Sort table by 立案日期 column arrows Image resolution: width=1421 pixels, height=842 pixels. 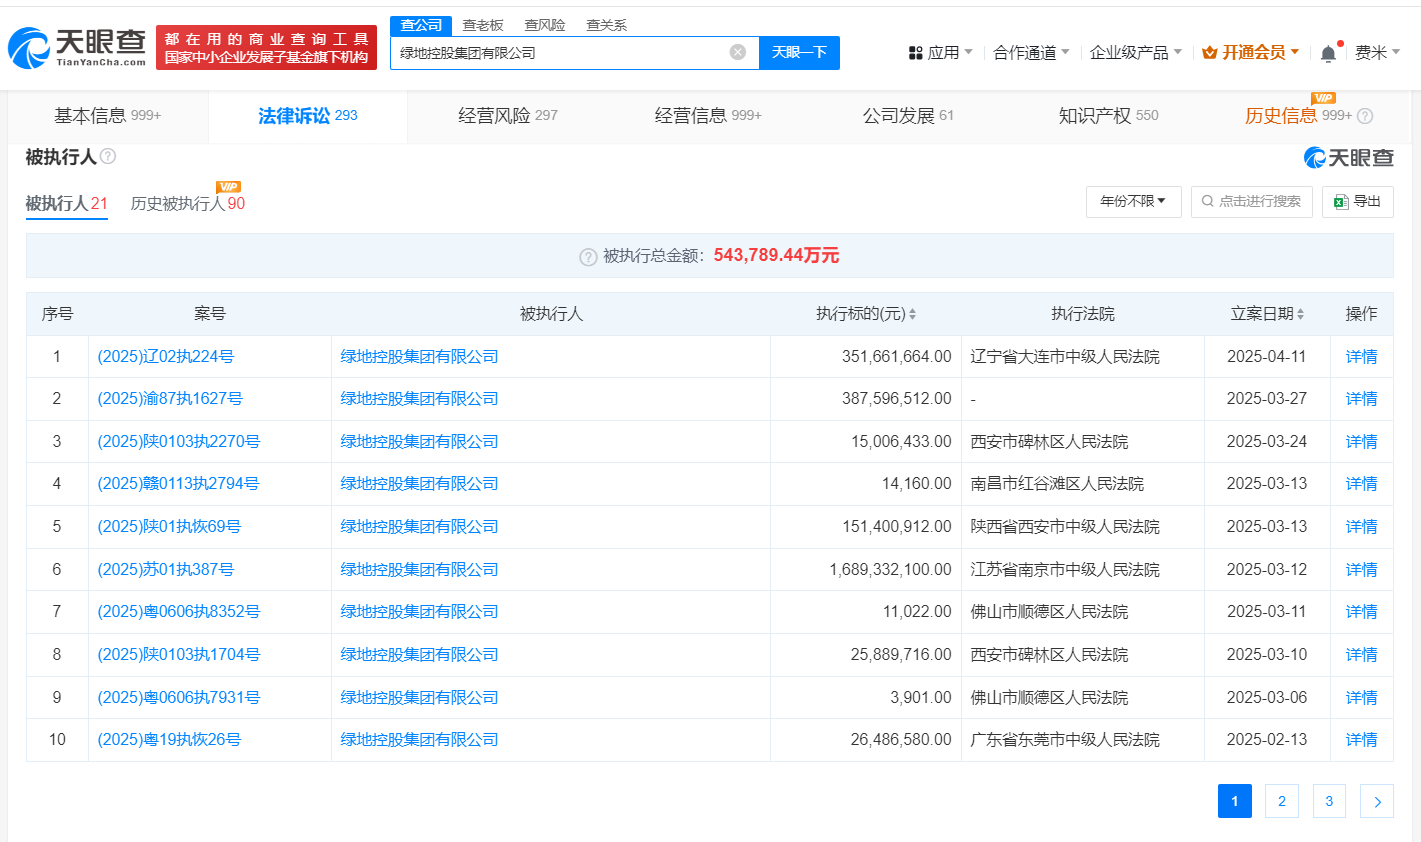(1300, 313)
